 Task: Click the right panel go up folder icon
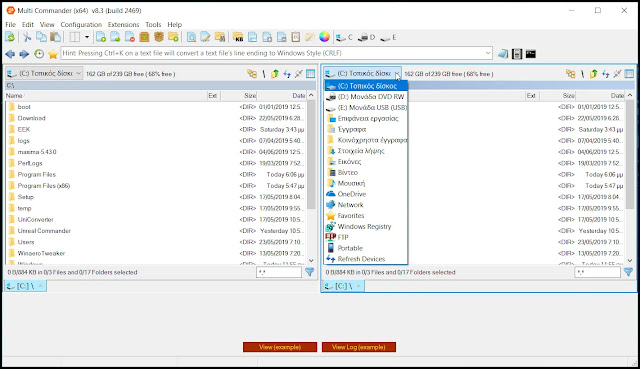click(x=593, y=73)
